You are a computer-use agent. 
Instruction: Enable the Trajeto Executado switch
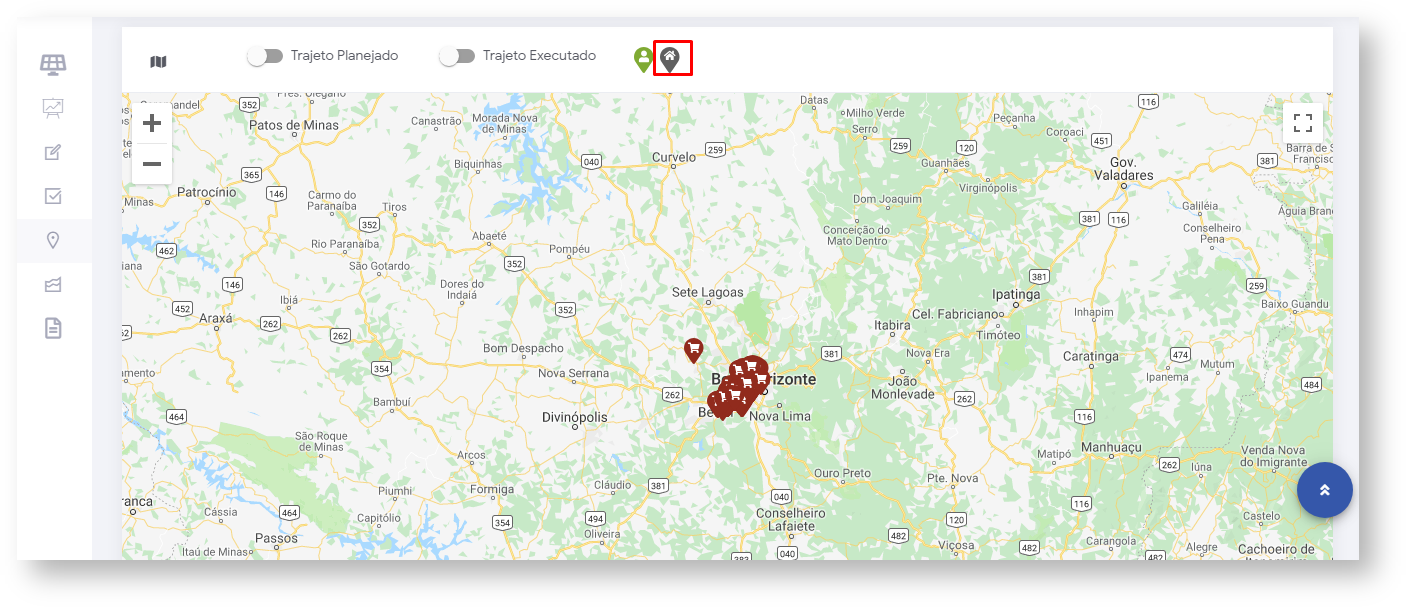(x=457, y=56)
